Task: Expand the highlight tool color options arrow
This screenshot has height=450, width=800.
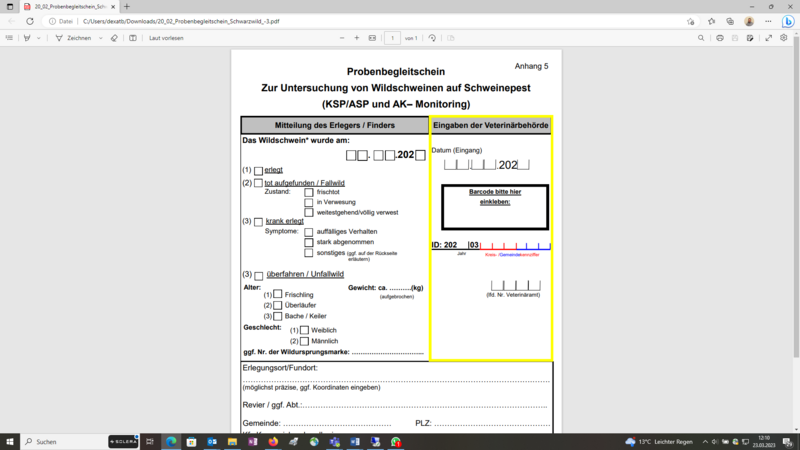Action: pos(38,38)
